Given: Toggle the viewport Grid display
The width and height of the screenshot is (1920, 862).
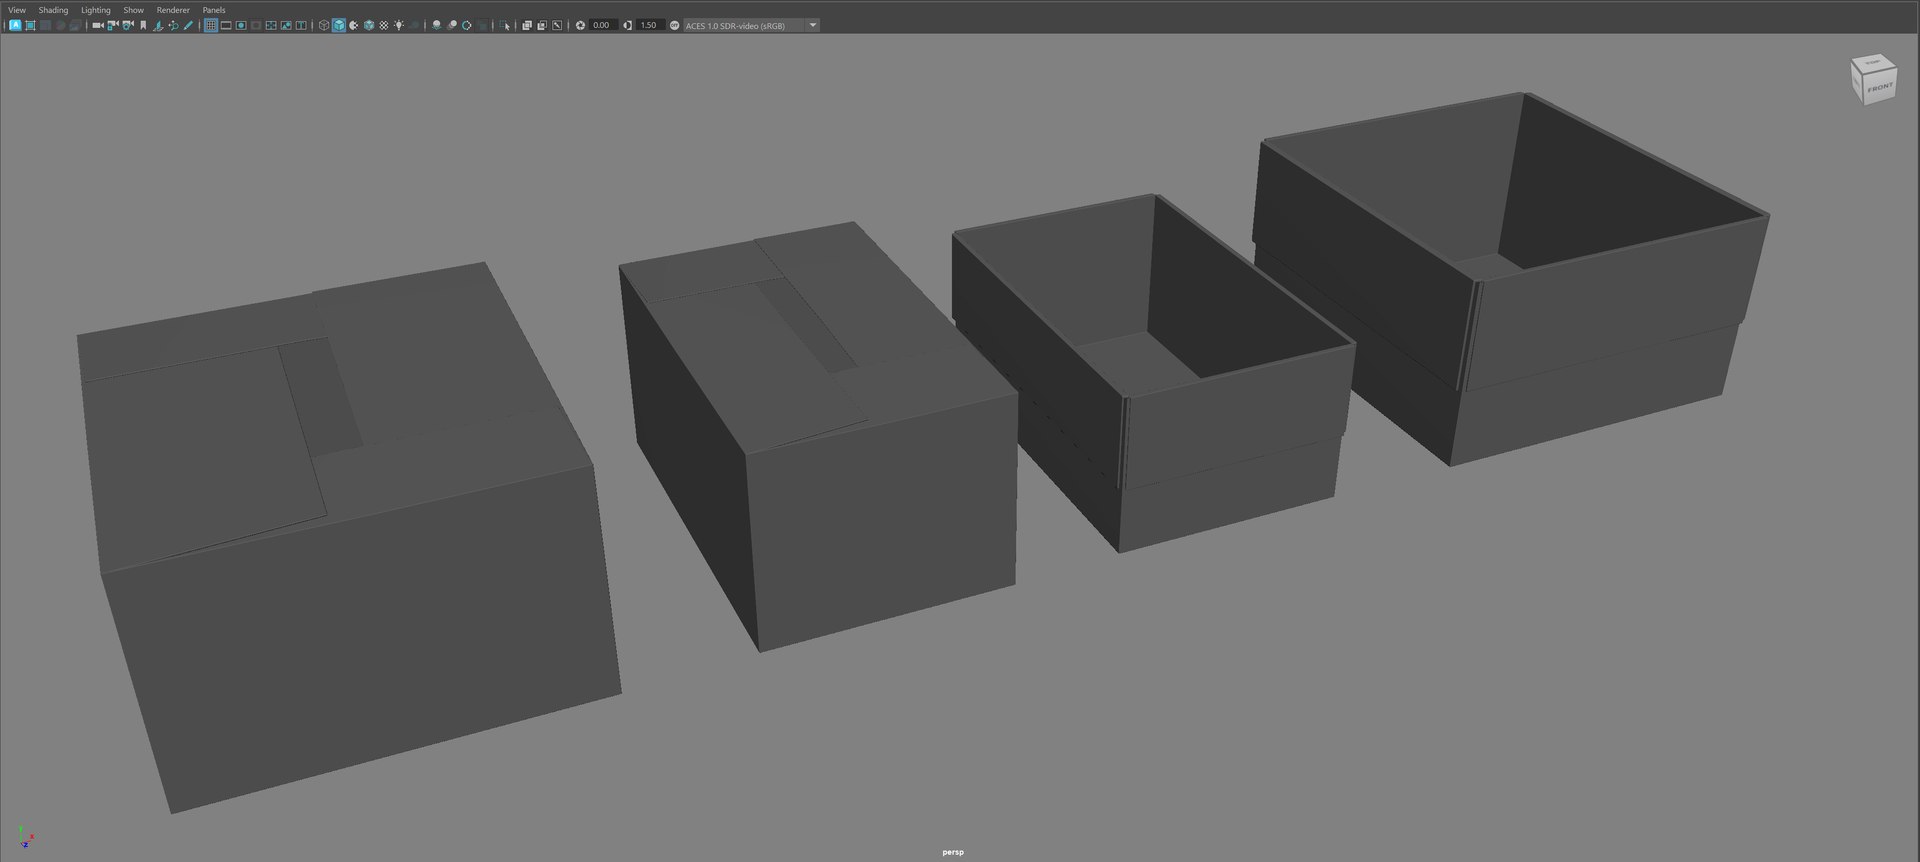Looking at the screenshot, I should coord(211,25).
